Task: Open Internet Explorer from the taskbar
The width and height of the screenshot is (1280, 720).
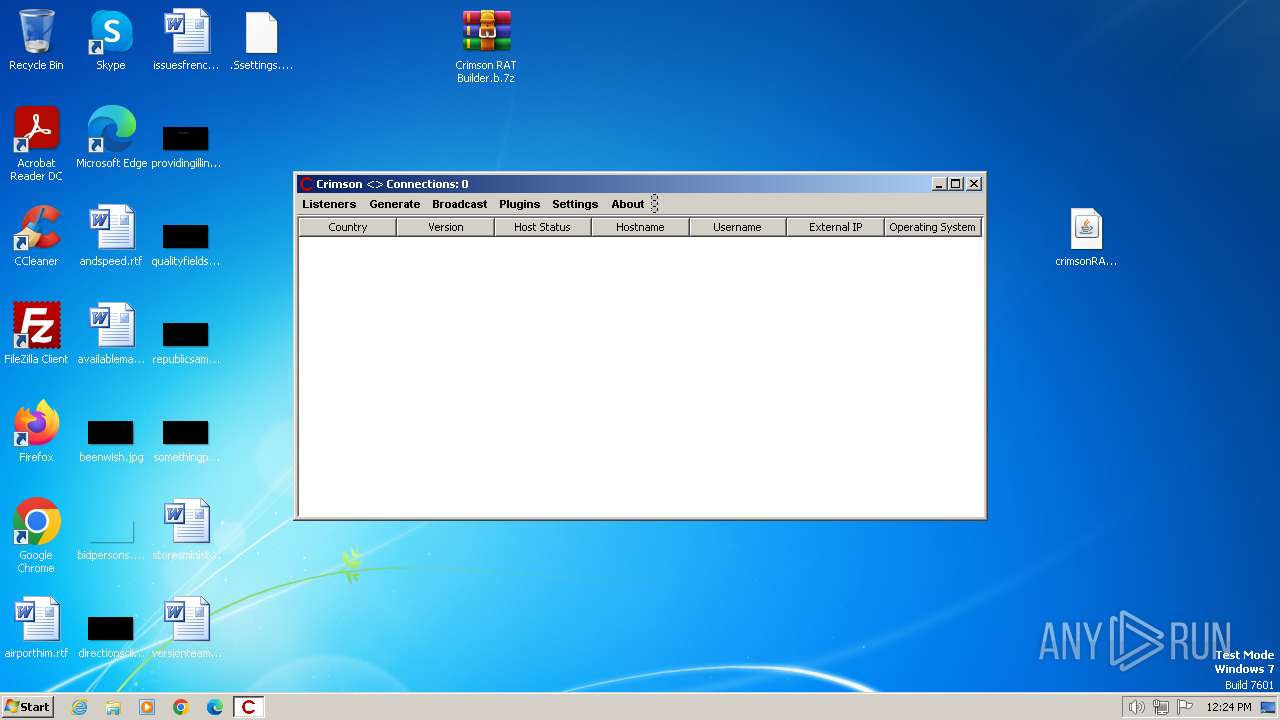Action: (x=80, y=707)
